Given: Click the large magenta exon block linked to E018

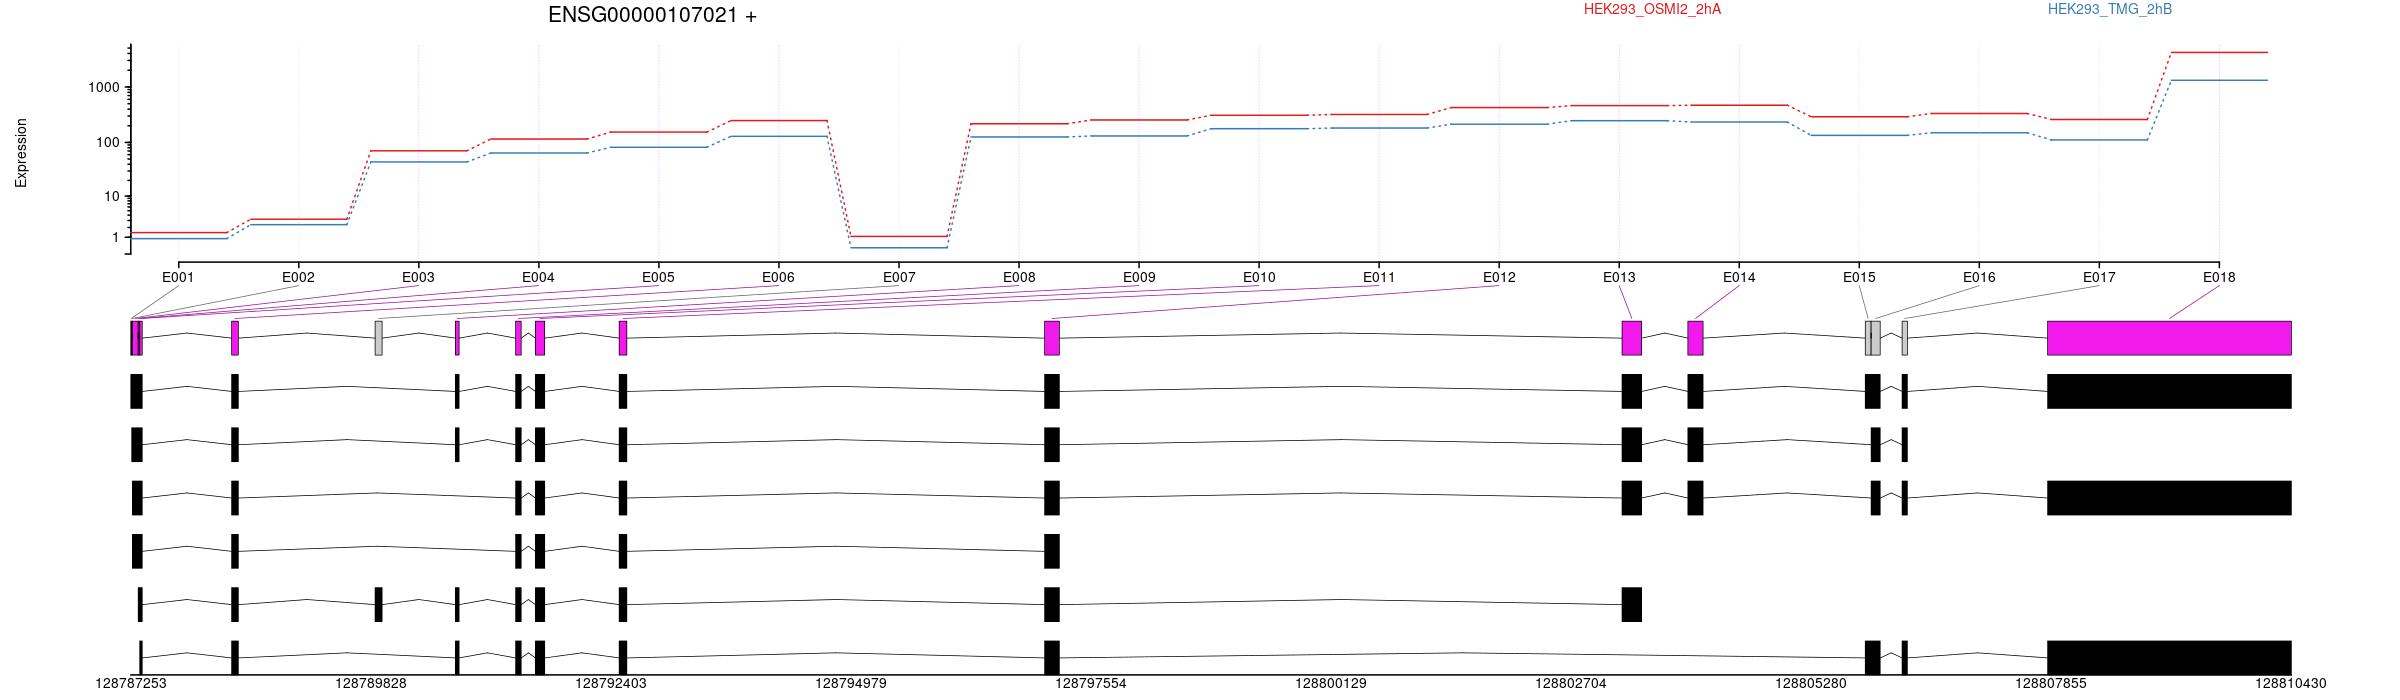Looking at the screenshot, I should tap(2169, 338).
